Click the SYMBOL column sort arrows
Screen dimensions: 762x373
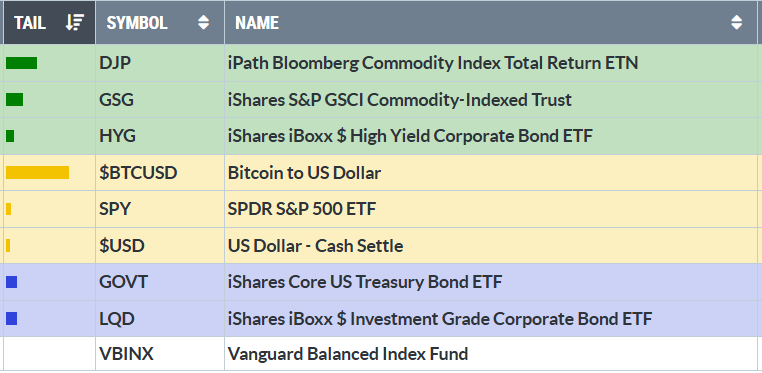204,22
